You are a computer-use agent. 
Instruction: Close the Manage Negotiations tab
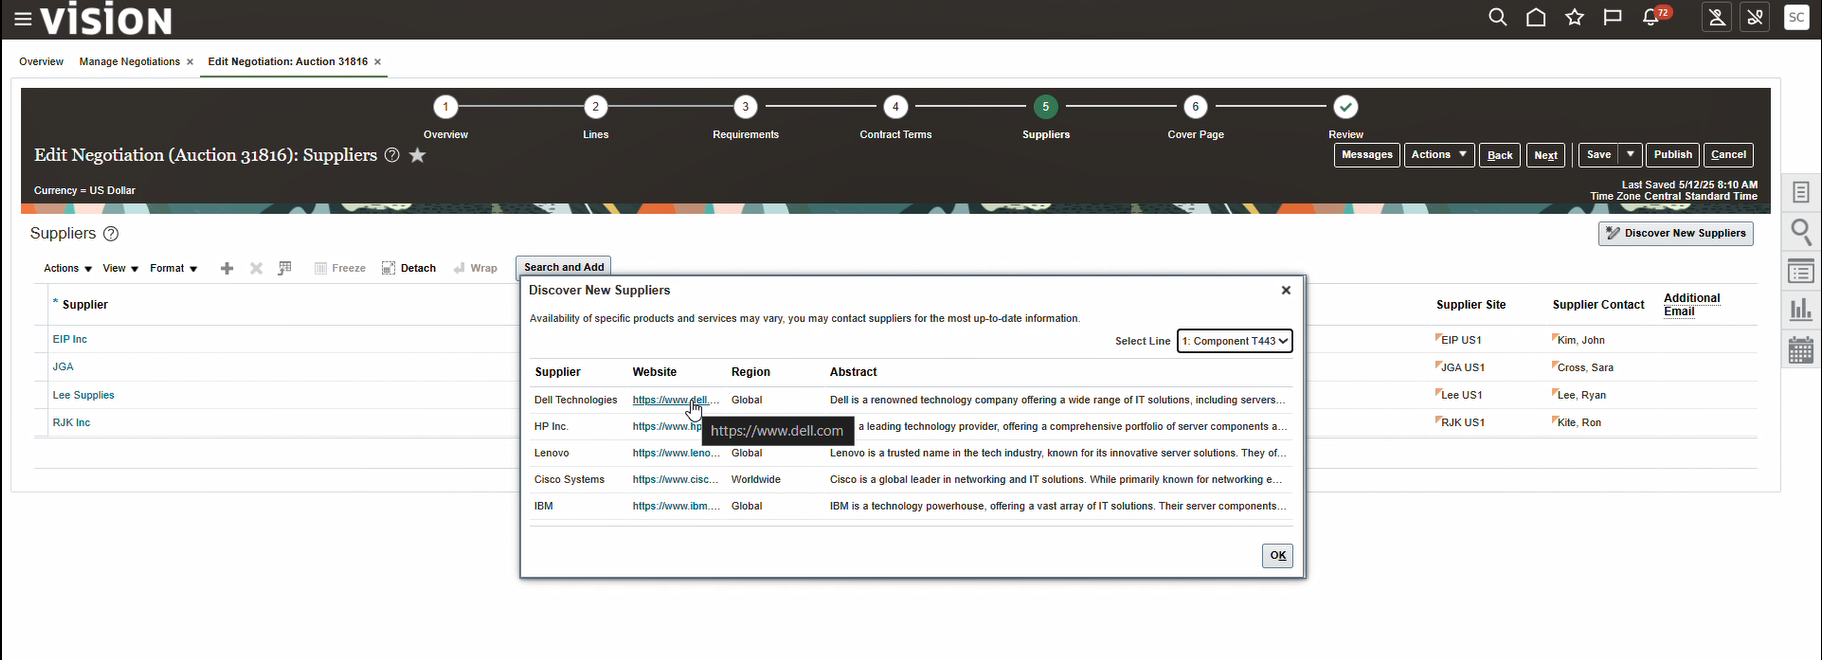190,62
